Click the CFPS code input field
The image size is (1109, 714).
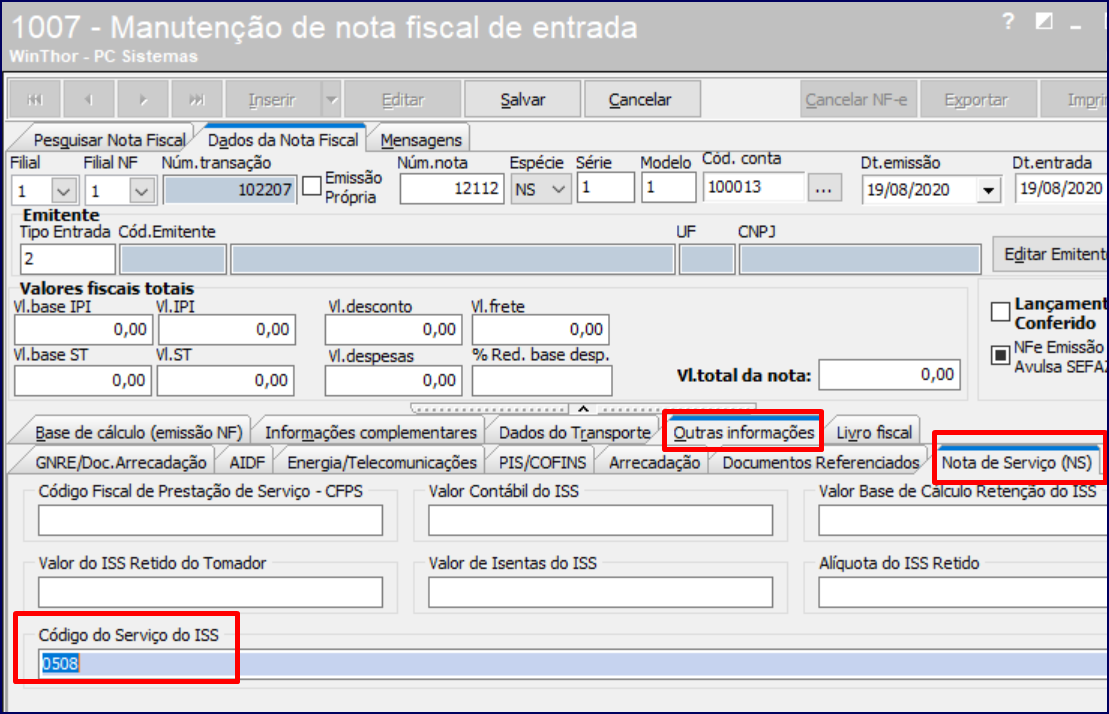click(211, 520)
